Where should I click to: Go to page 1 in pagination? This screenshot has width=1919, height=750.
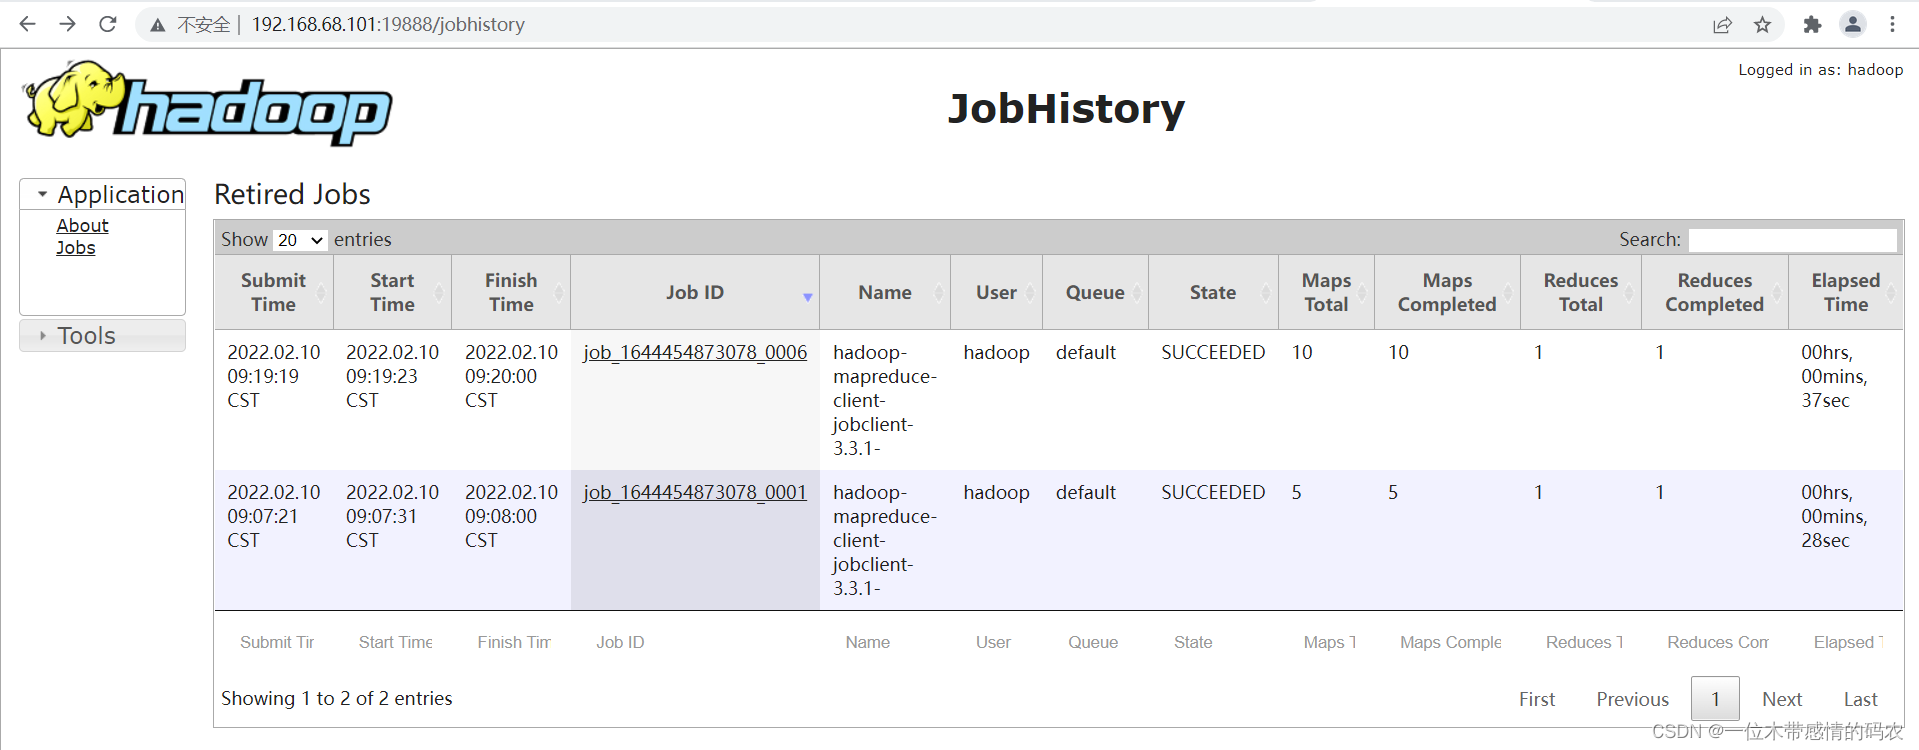click(1714, 699)
